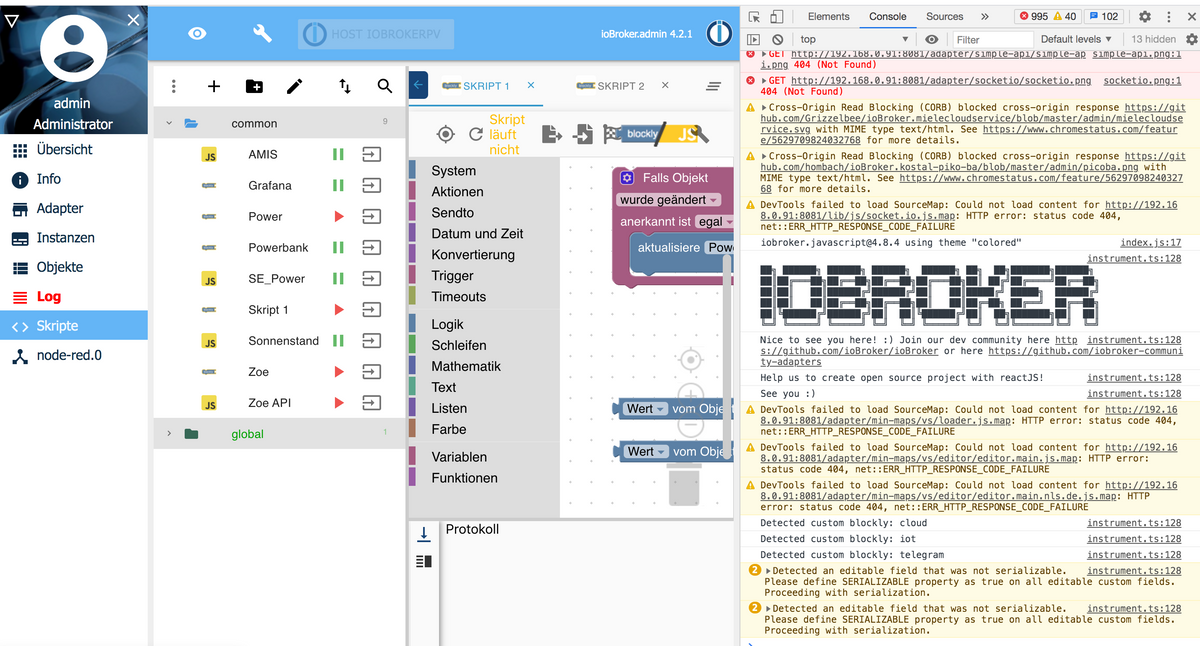The width and height of the screenshot is (1200, 646).
Task: Click the locate-script target icon in editor toolbar
Action: coord(446,134)
